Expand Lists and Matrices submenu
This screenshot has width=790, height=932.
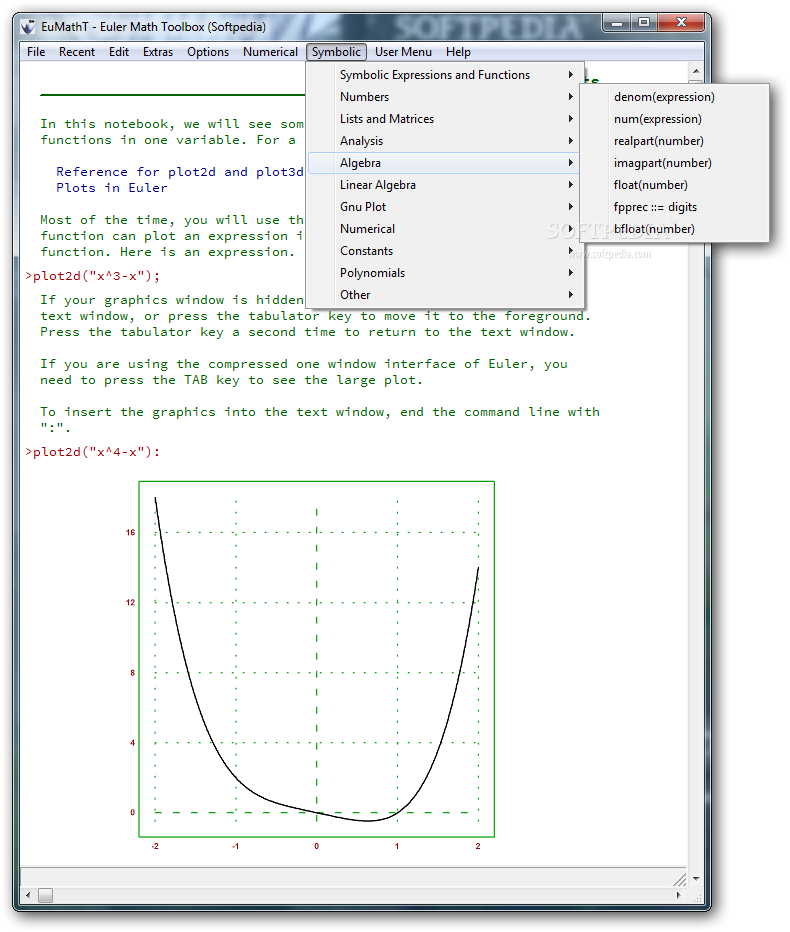tap(445, 119)
